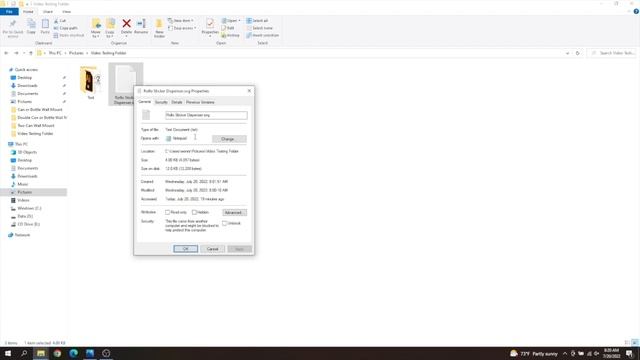Open the Windows Start menu
The height and width of the screenshot is (360, 640).
(x=8, y=353)
